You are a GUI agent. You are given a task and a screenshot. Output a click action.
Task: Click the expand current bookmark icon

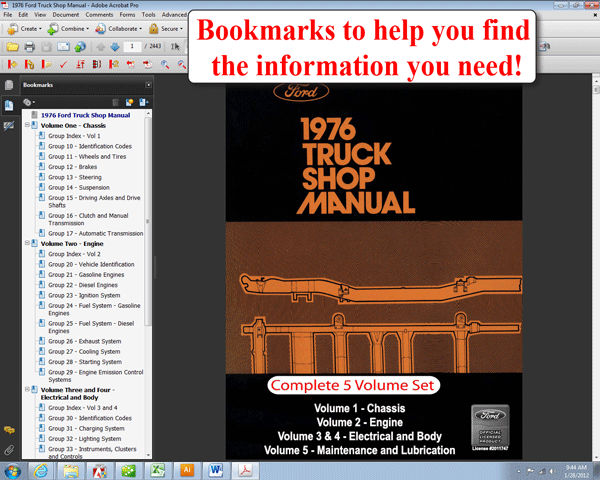pyautogui.click(x=144, y=102)
